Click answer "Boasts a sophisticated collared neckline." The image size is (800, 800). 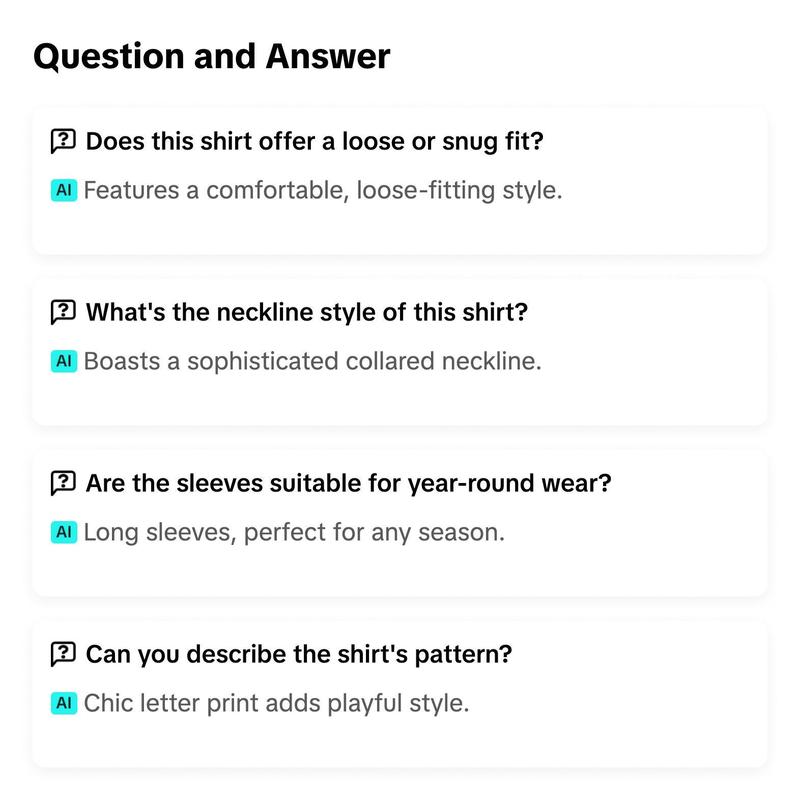[312, 361]
